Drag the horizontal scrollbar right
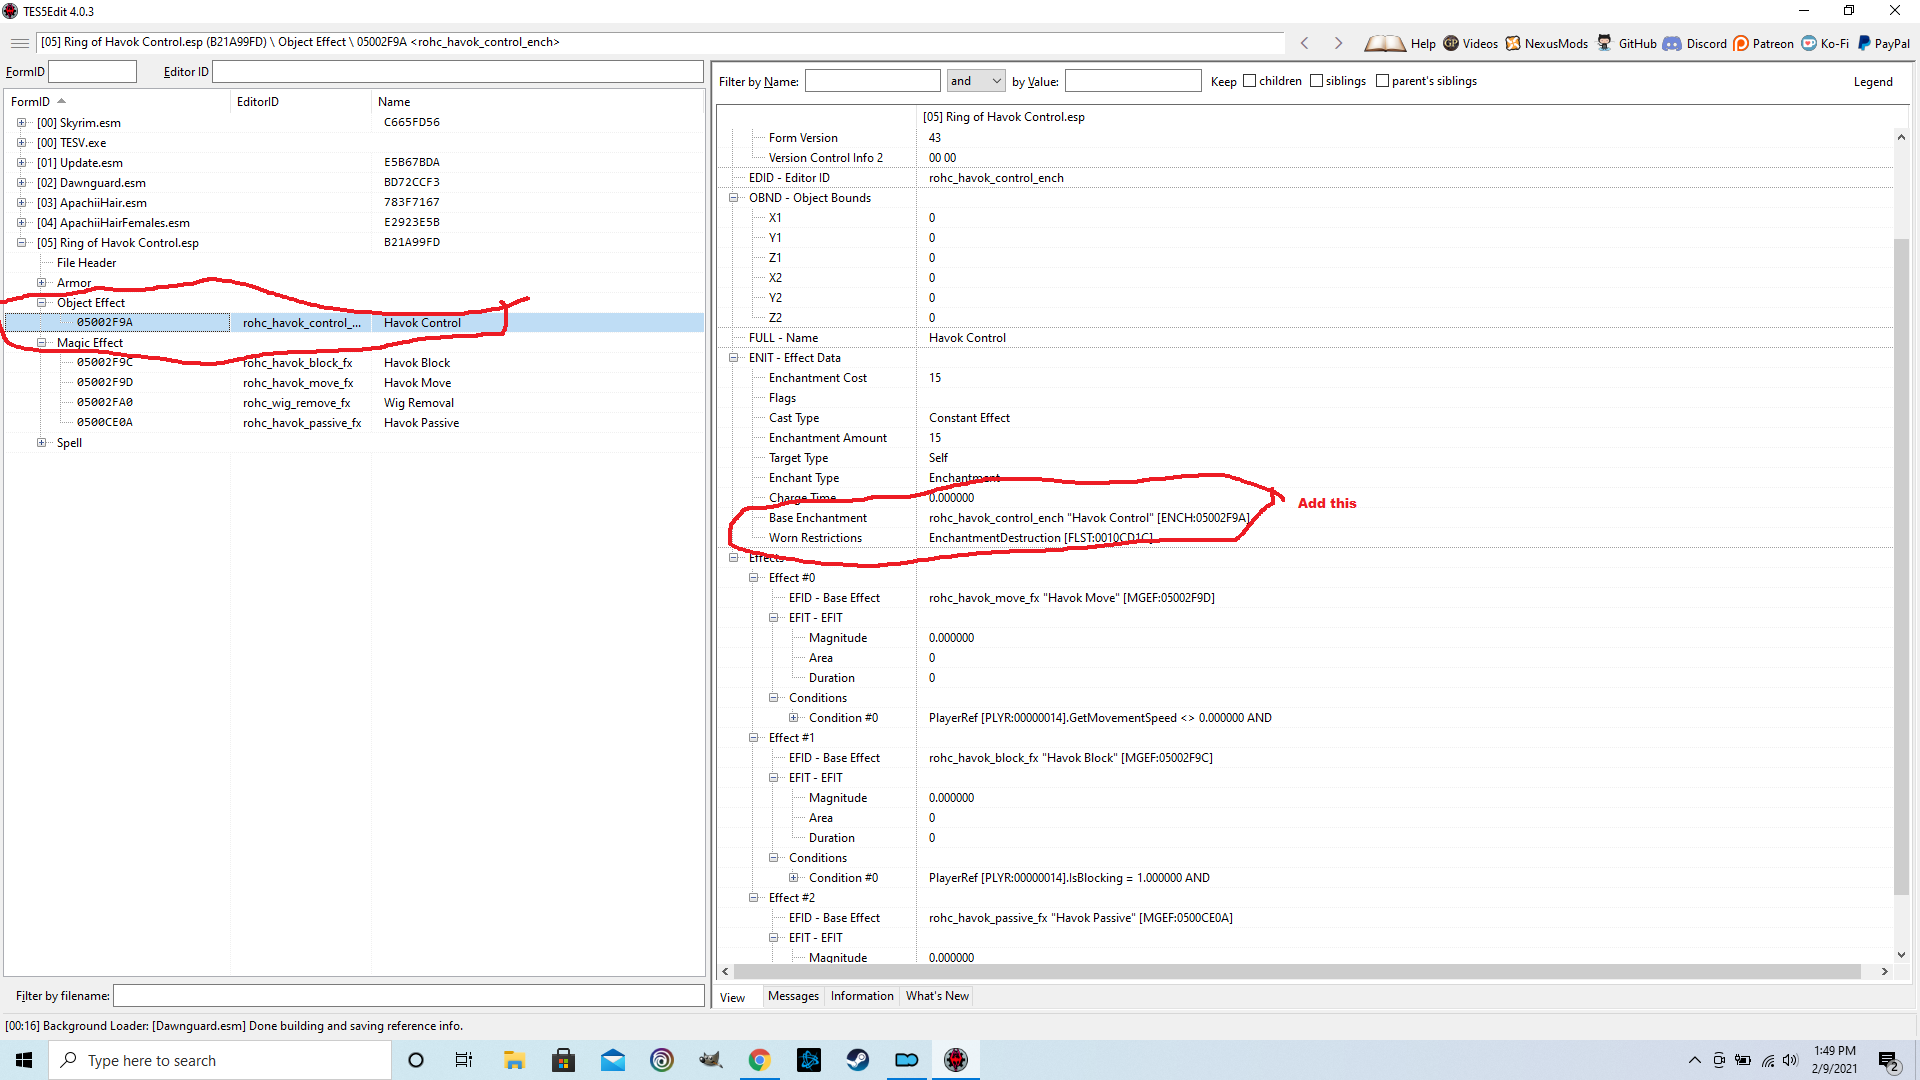The height and width of the screenshot is (1080, 1920). click(1884, 973)
